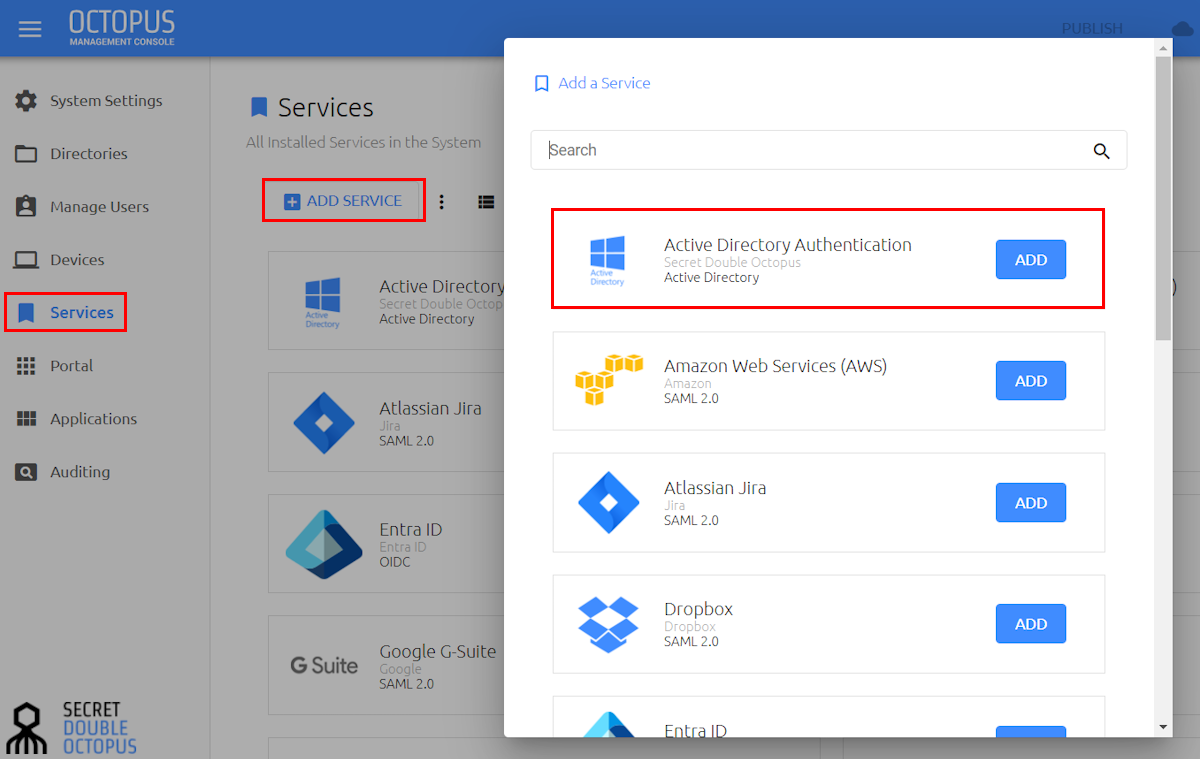Open System Settings in the sidebar
The image size is (1200, 759).
pos(106,101)
